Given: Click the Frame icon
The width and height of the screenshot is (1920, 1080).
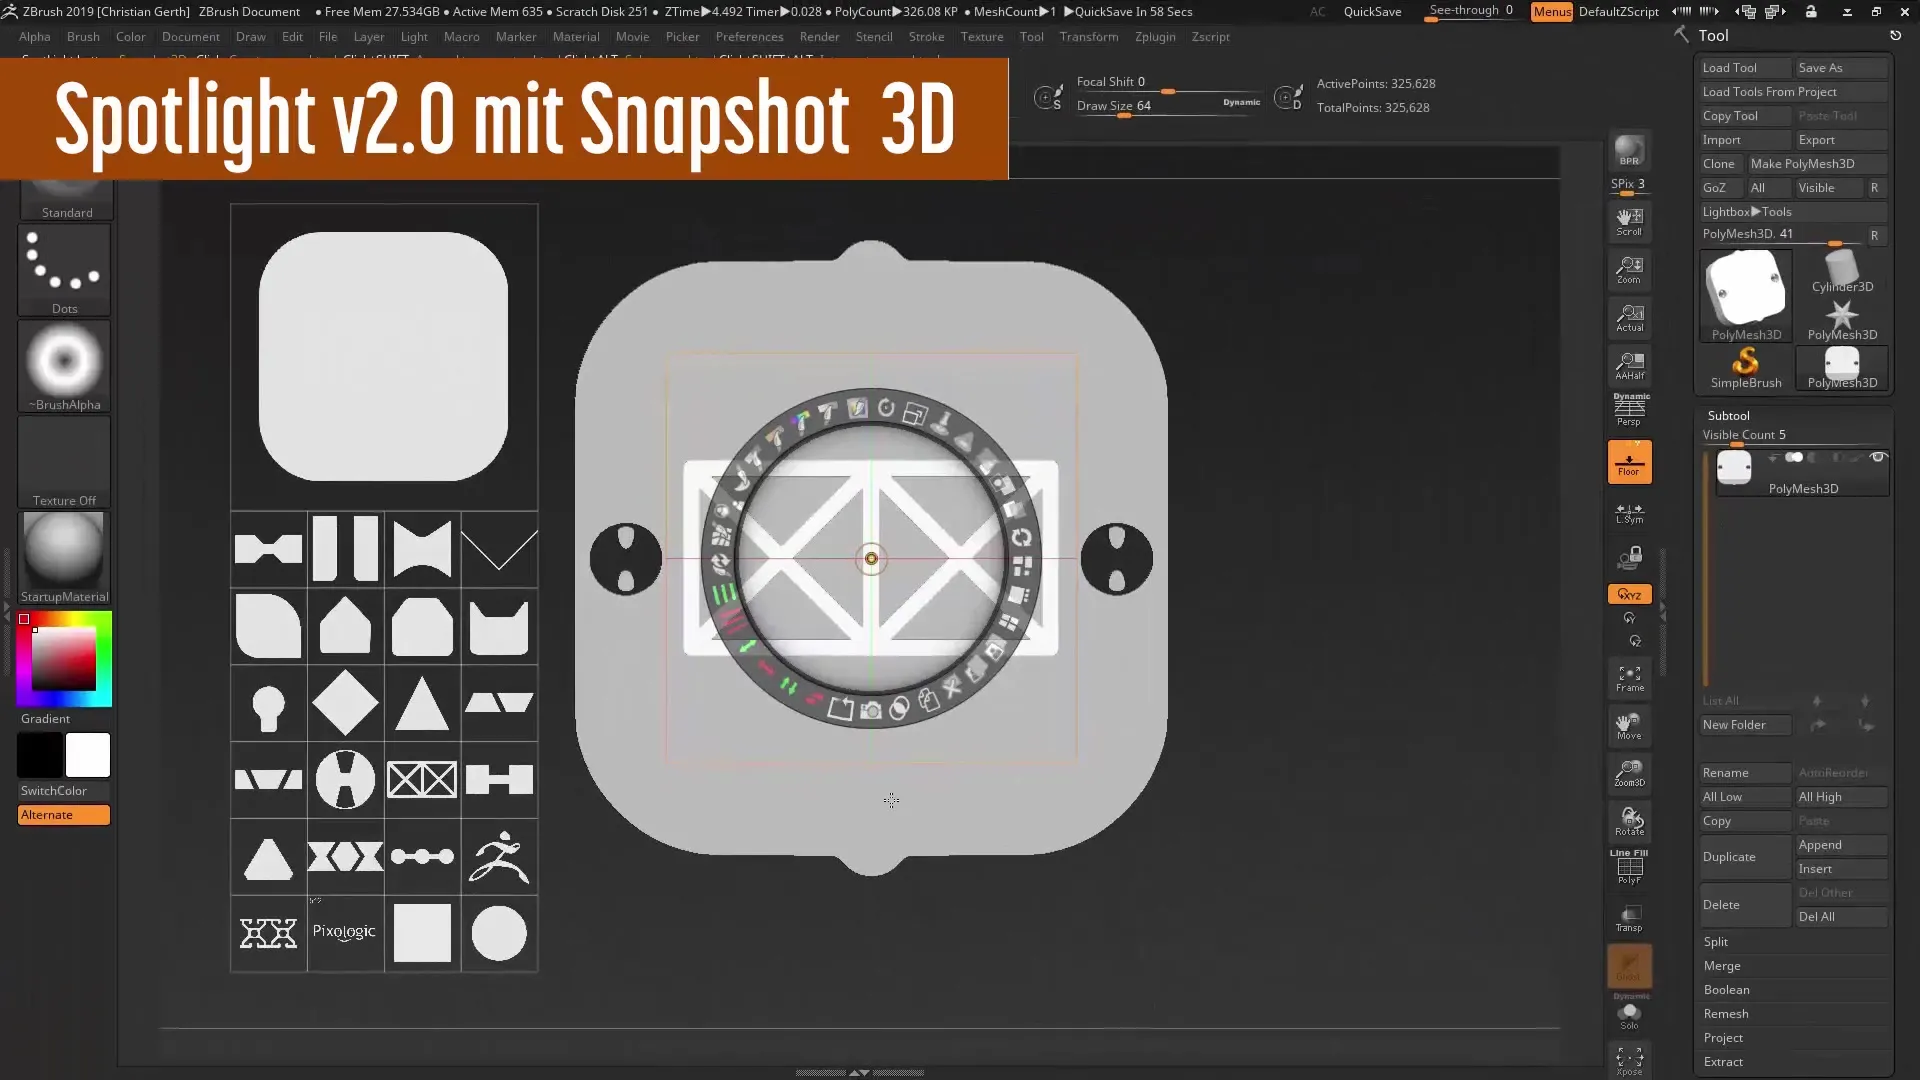Looking at the screenshot, I should tap(1629, 679).
